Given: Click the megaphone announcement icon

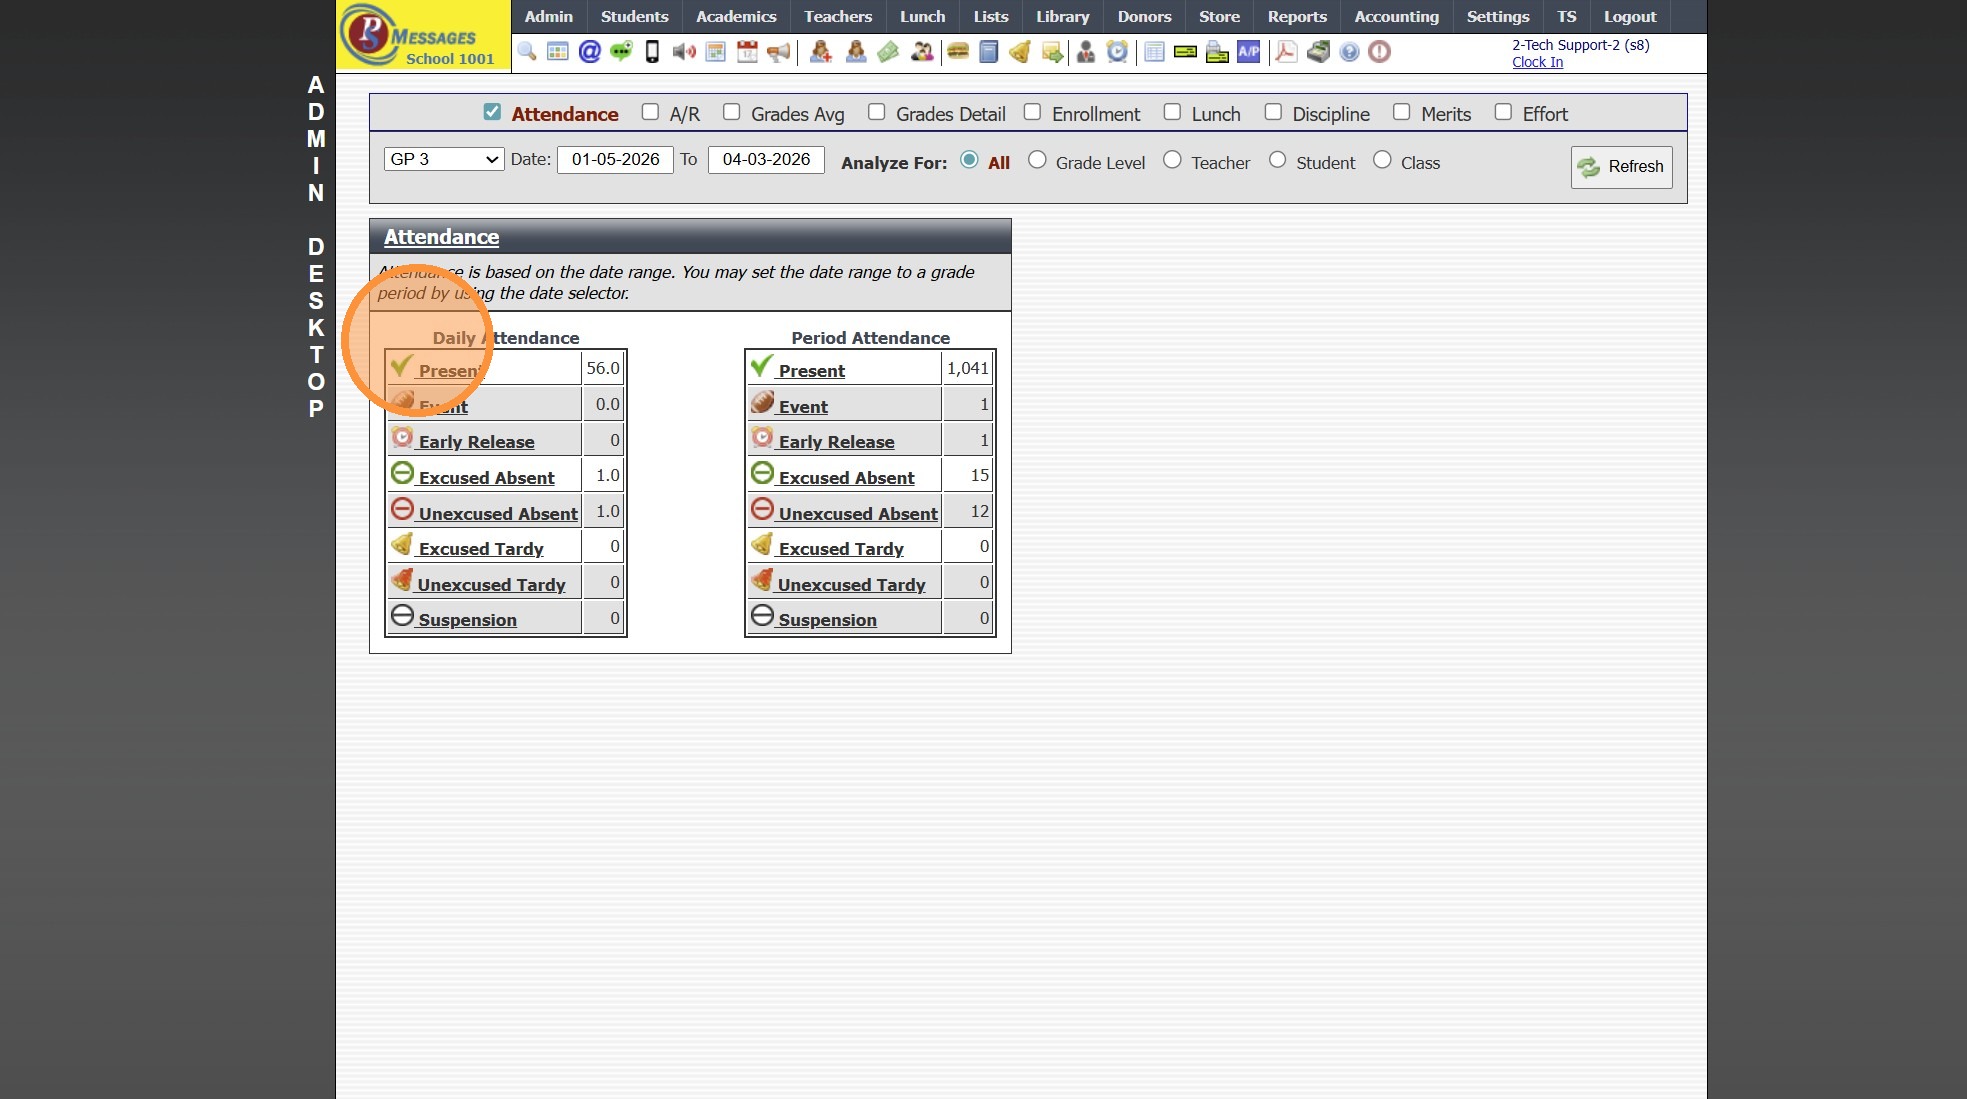Looking at the screenshot, I should point(779,52).
